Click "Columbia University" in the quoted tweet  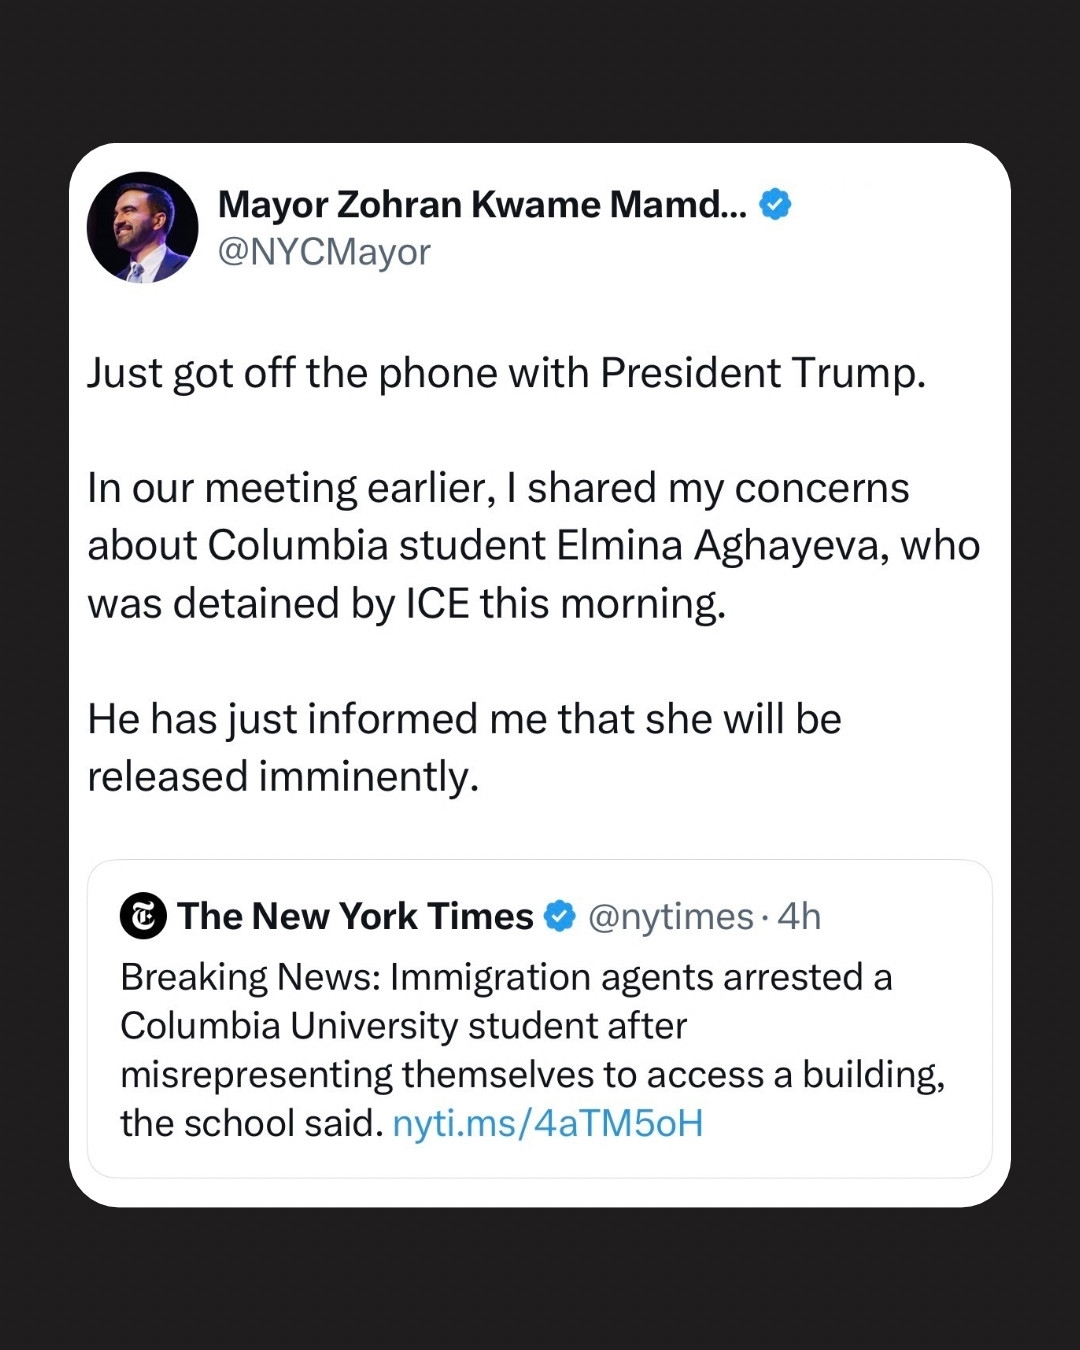click(x=288, y=1026)
